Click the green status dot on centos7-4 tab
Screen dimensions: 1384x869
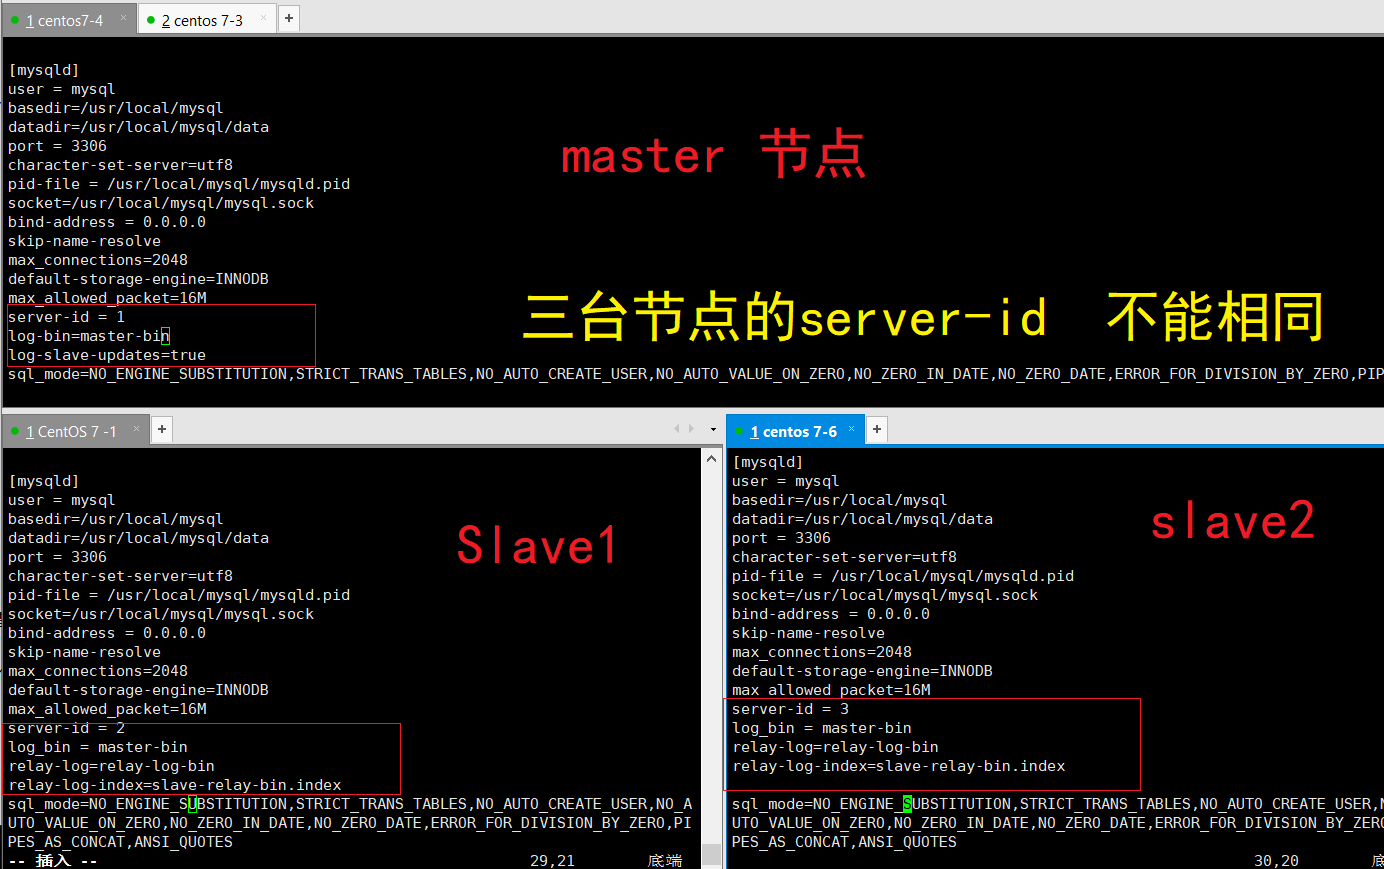15,20
